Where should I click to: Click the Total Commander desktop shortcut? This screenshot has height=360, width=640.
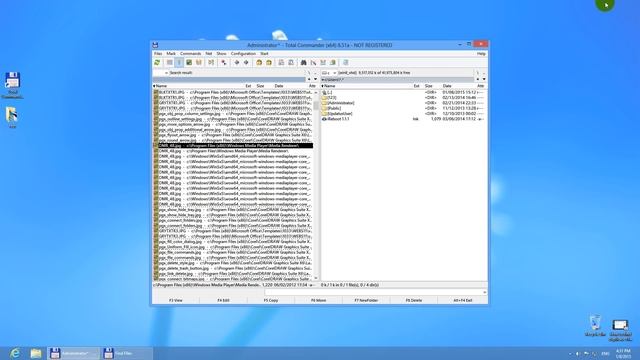(12, 85)
